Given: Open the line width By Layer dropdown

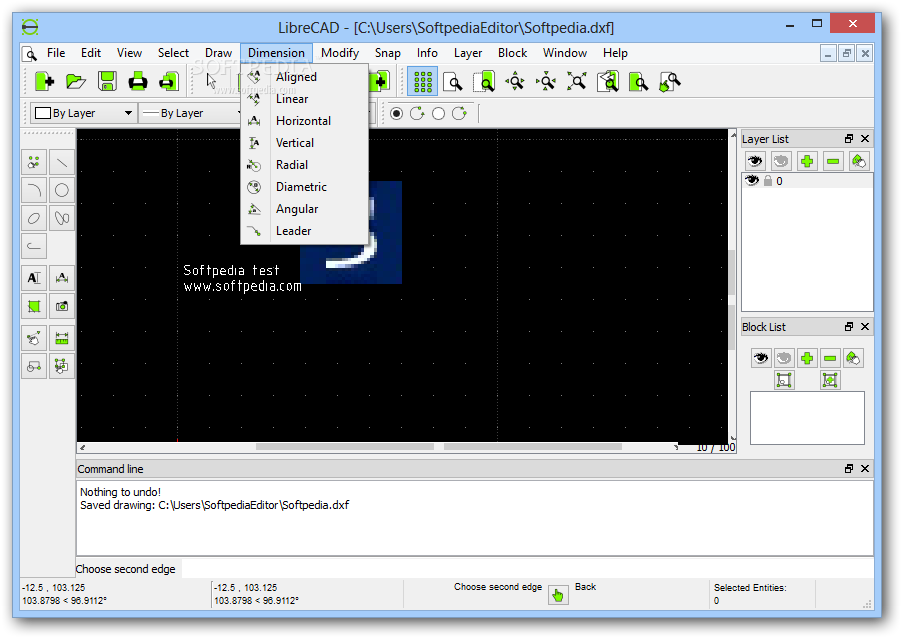Looking at the screenshot, I should [x=190, y=113].
